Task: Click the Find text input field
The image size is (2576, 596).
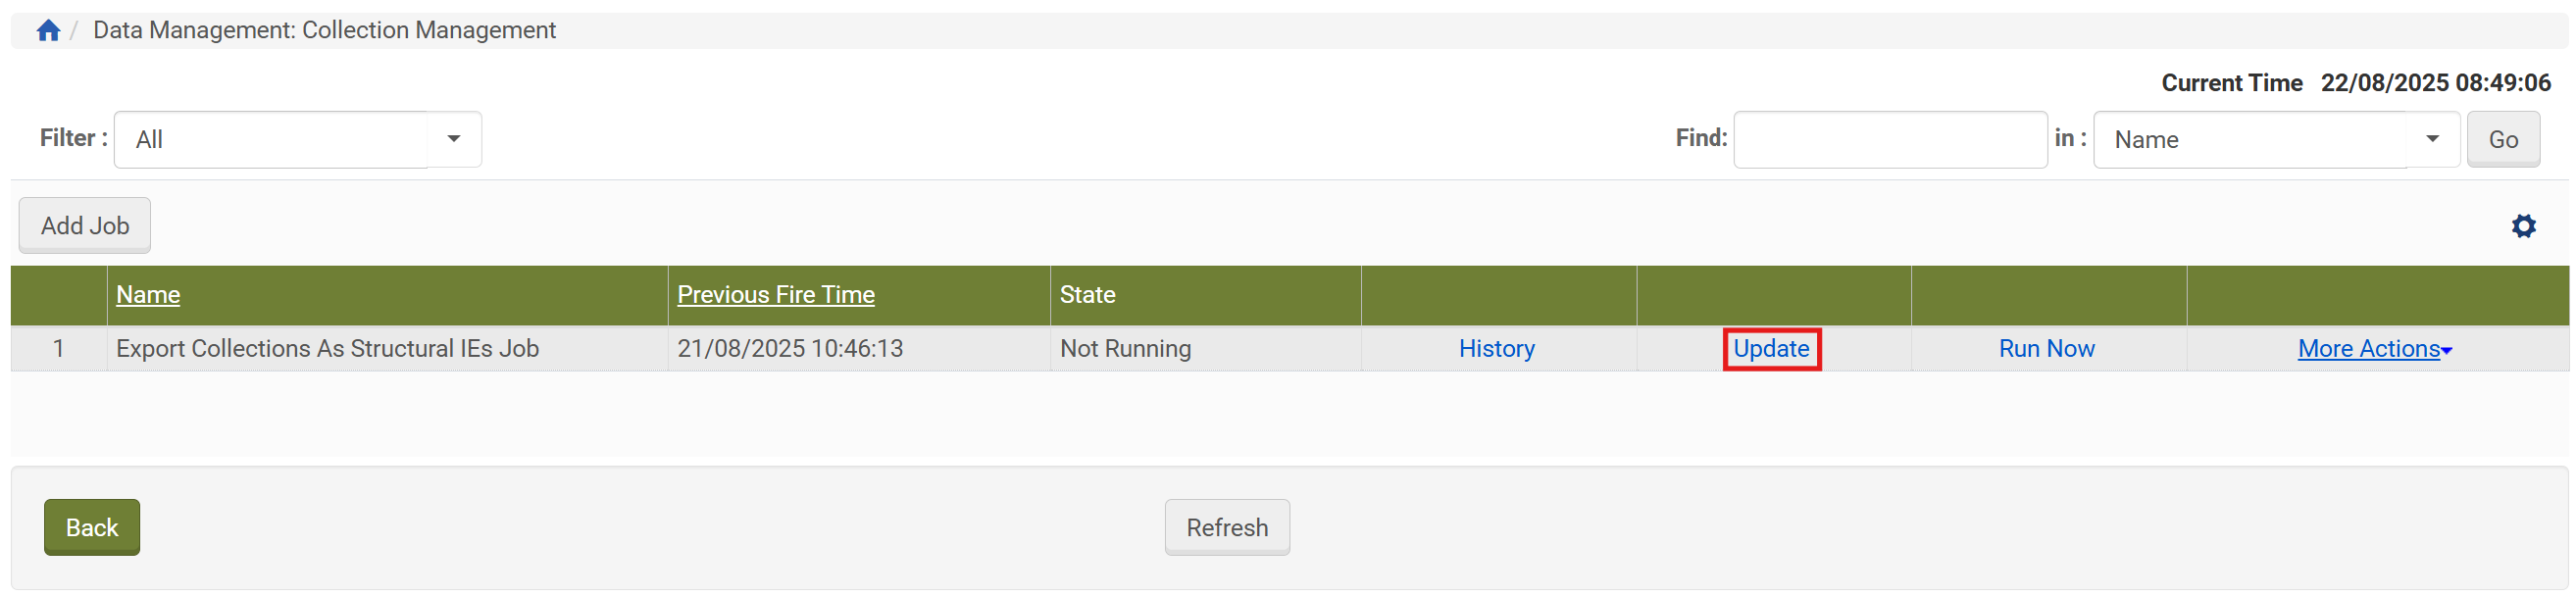Action: [1889, 140]
